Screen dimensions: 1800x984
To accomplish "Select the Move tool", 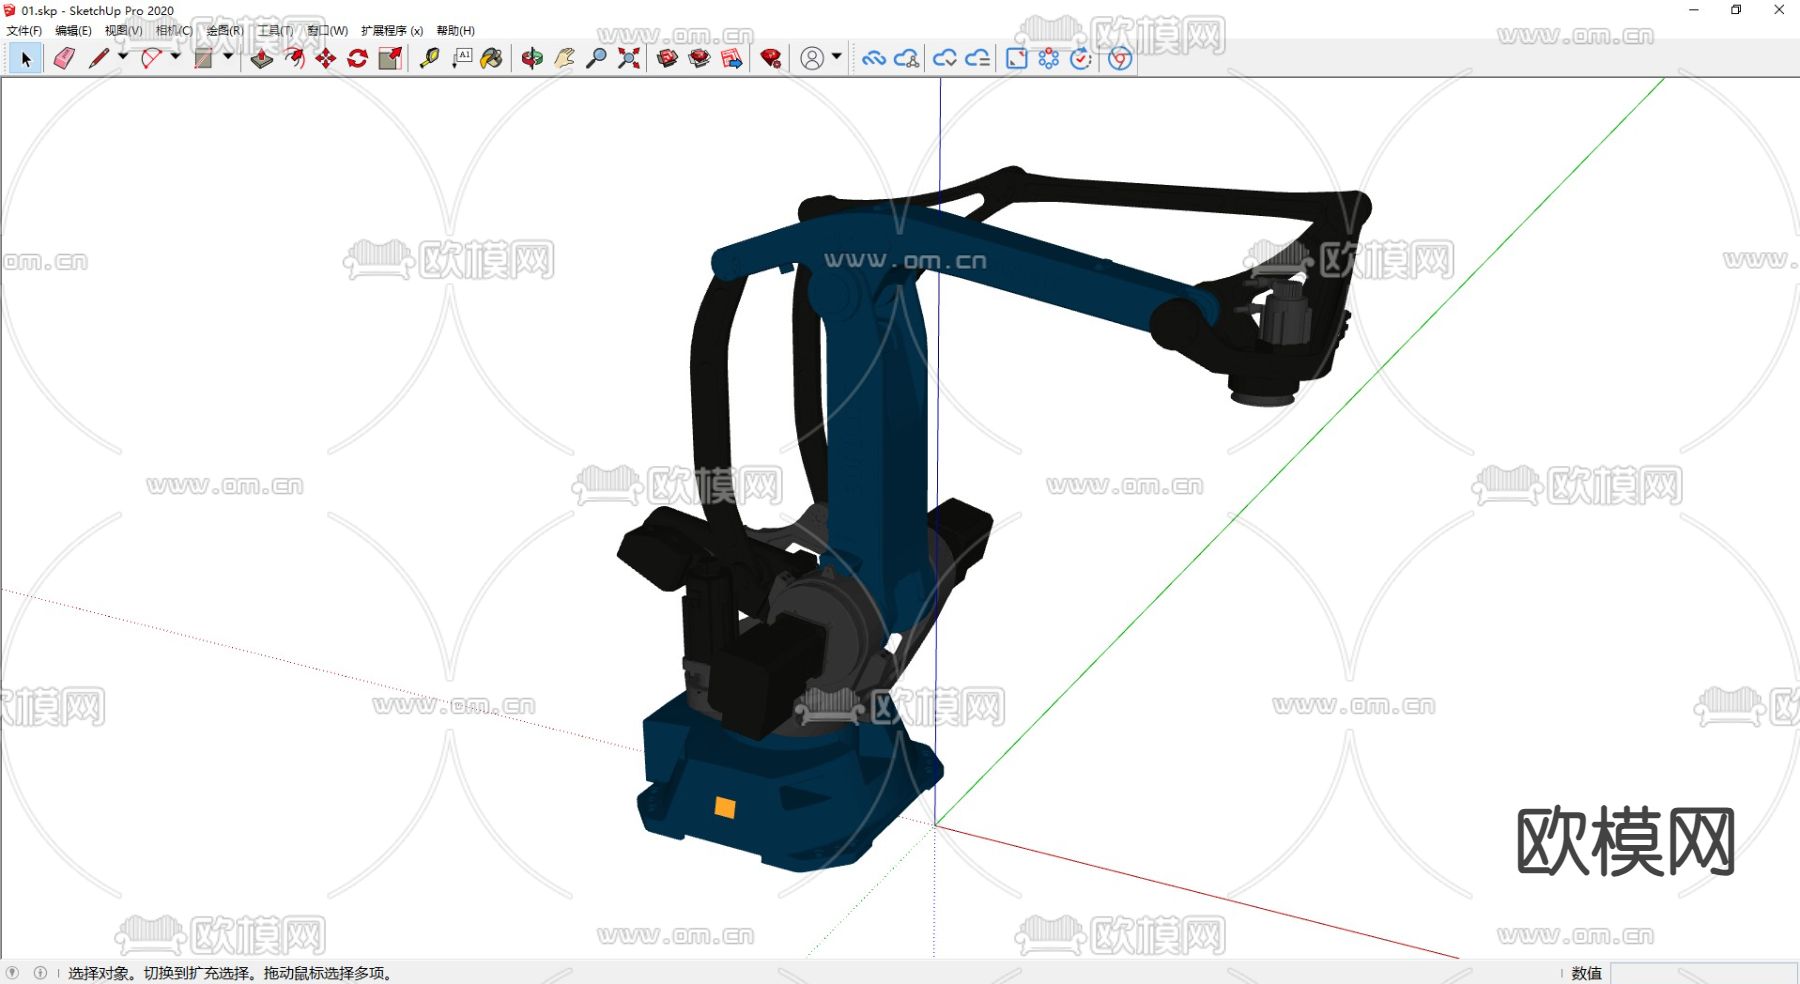I will (x=326, y=59).
